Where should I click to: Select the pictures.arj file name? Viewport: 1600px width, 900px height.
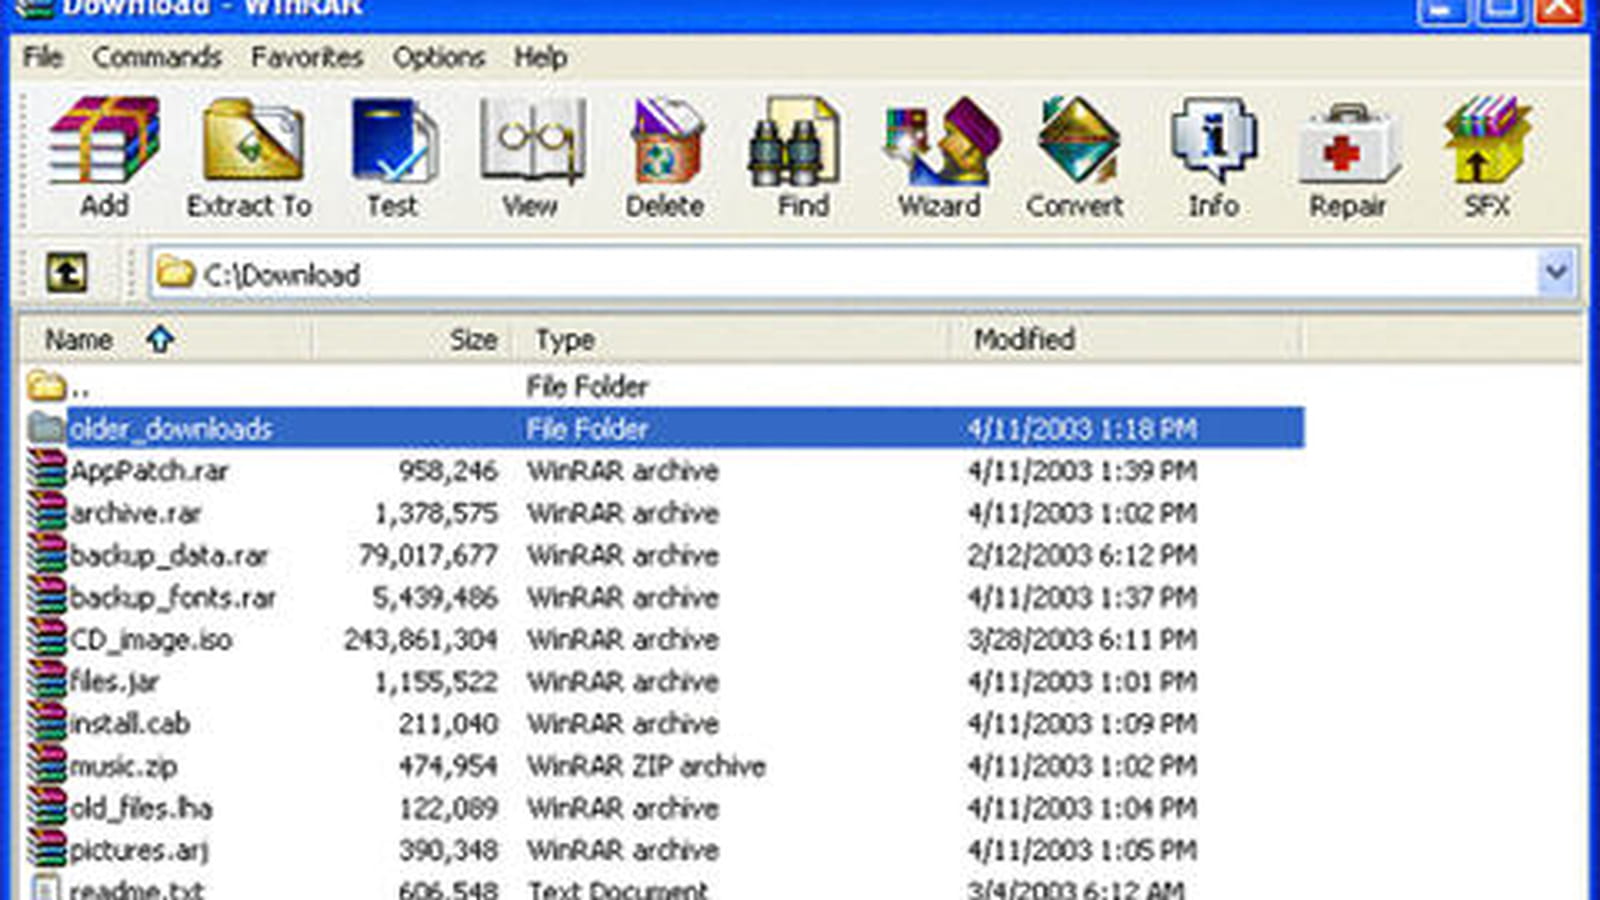[139, 850]
